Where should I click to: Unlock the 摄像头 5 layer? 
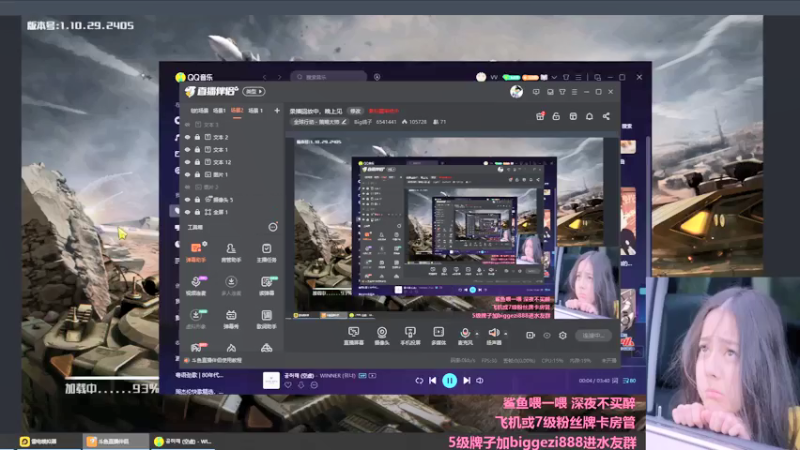197,199
